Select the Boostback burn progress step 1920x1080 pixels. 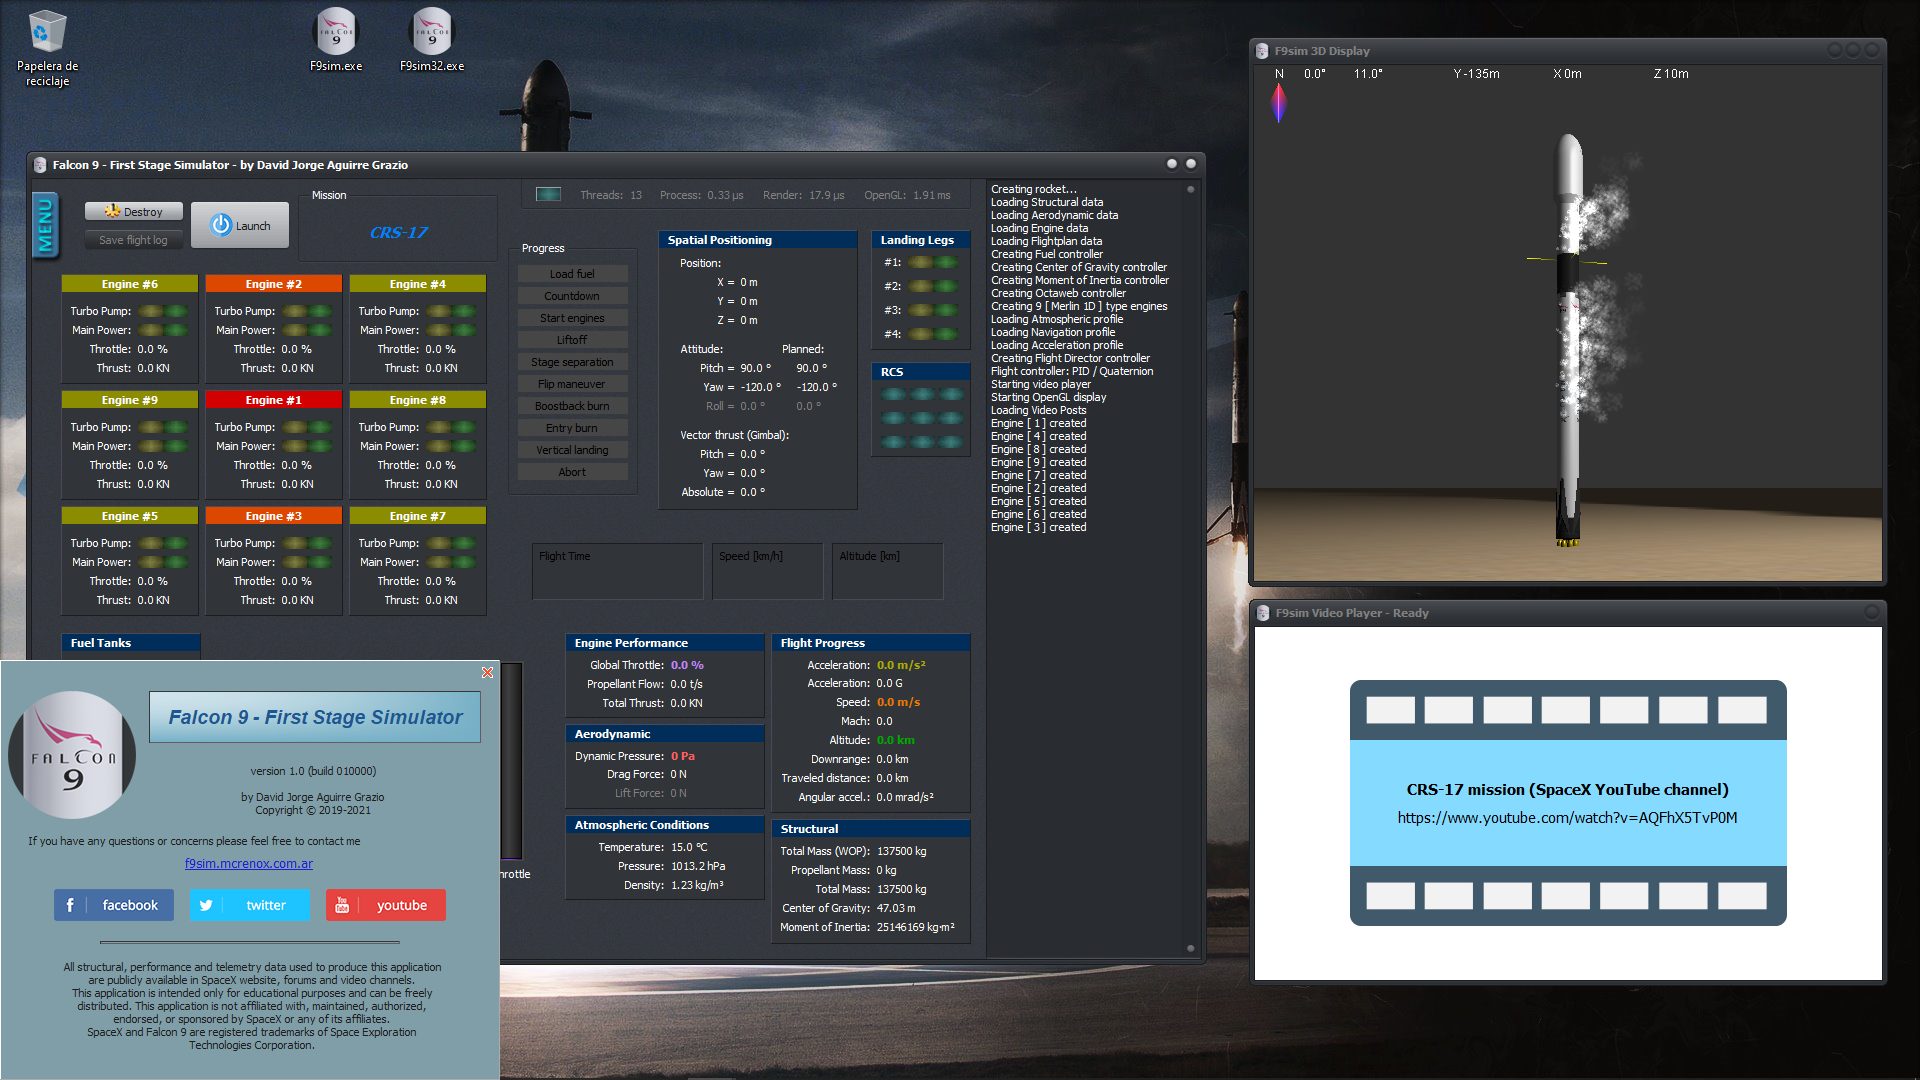point(572,406)
